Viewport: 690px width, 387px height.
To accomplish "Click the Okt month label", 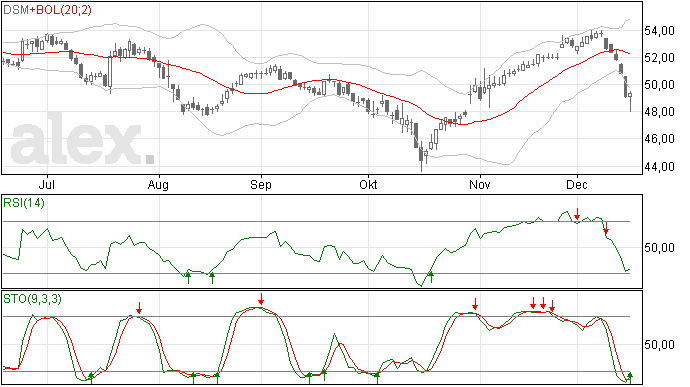I will coord(368,184).
